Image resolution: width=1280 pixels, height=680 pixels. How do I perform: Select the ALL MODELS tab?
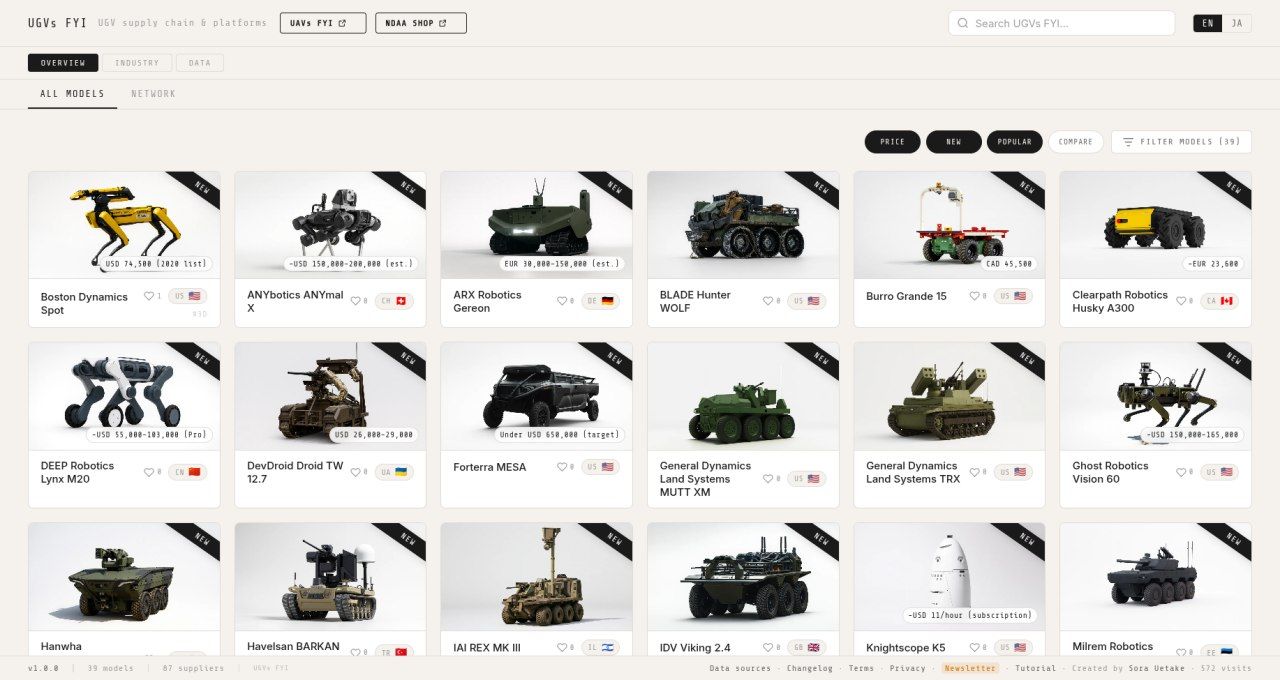[x=72, y=94]
